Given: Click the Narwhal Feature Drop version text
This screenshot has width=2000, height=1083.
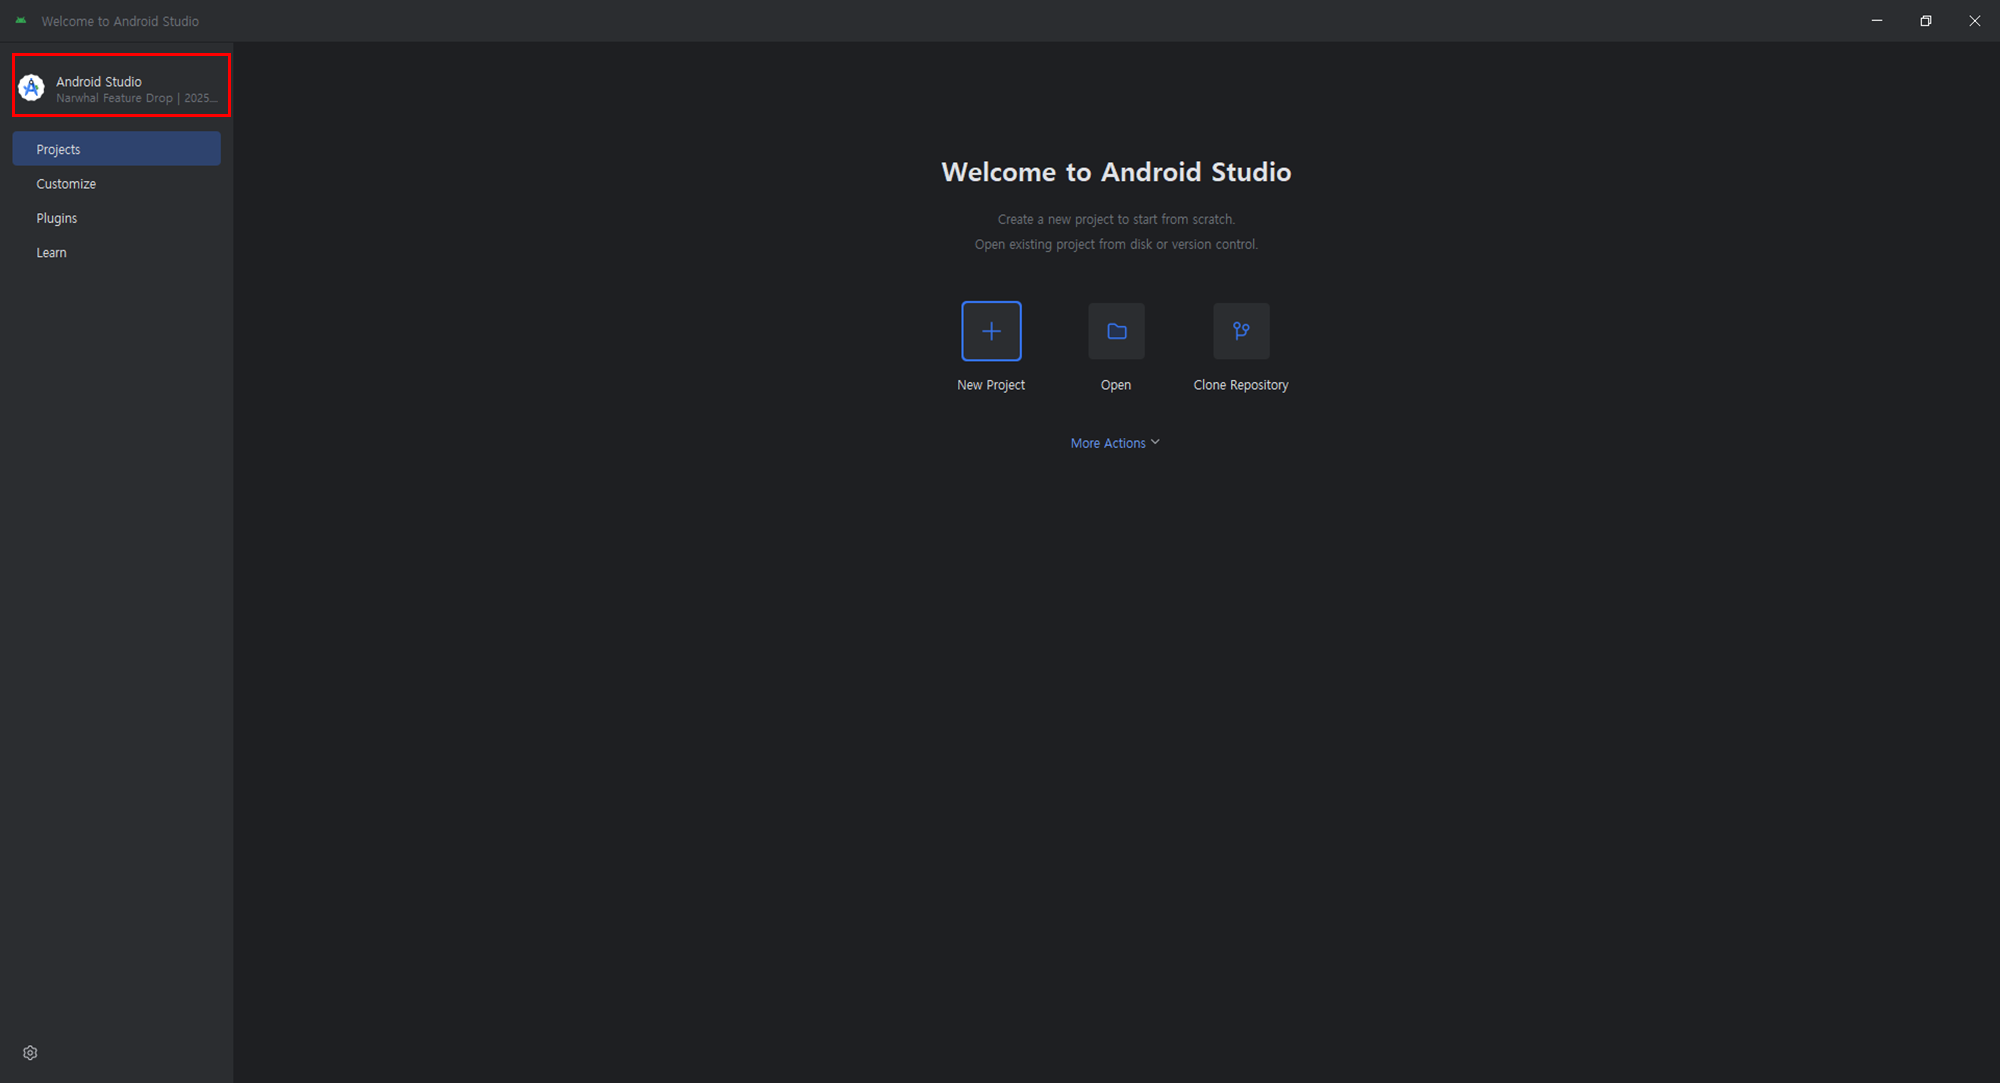Looking at the screenshot, I should [x=136, y=98].
